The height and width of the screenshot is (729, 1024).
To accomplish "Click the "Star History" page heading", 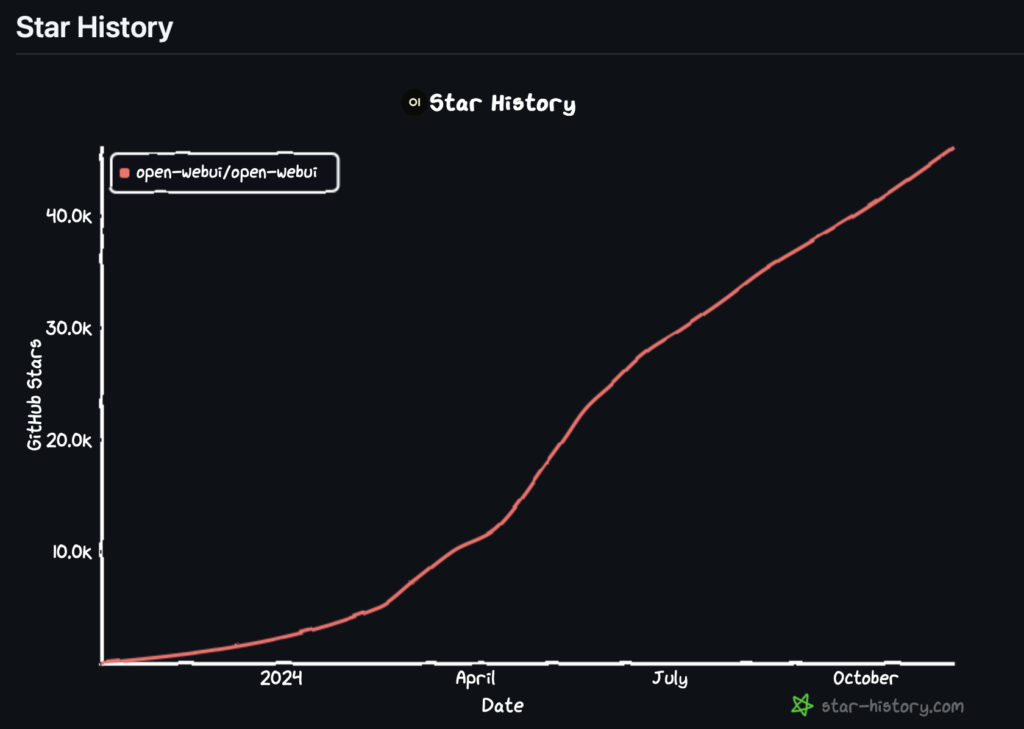I will [94, 27].
